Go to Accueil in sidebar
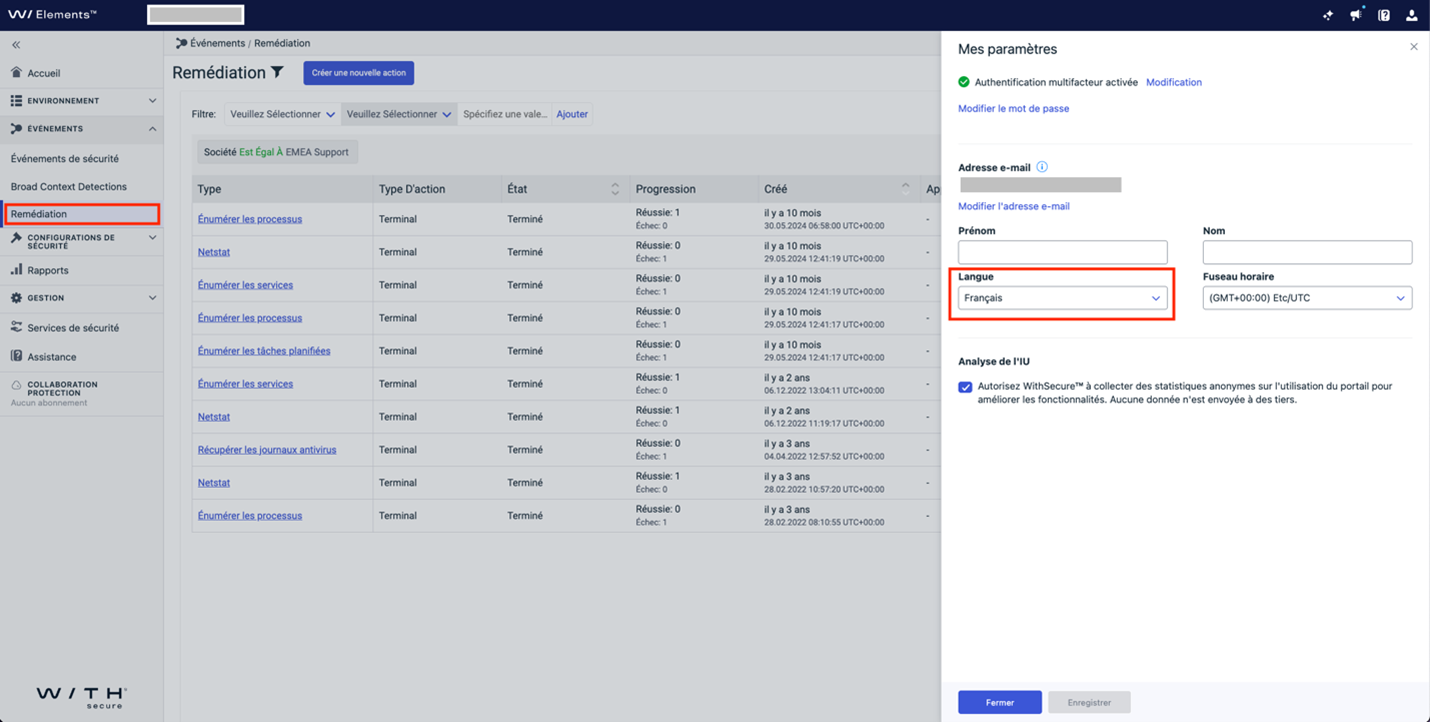This screenshot has height=722, width=1430. (44, 73)
